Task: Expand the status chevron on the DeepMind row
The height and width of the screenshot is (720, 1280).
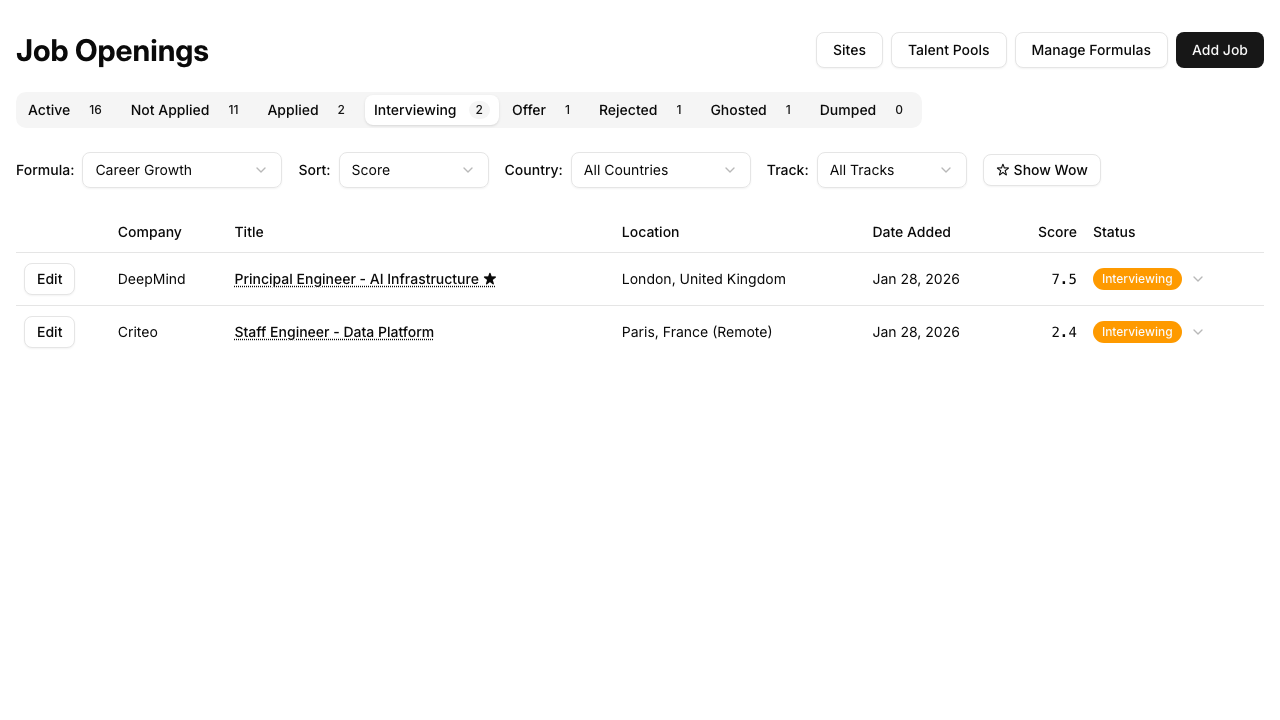Action: click(1198, 279)
